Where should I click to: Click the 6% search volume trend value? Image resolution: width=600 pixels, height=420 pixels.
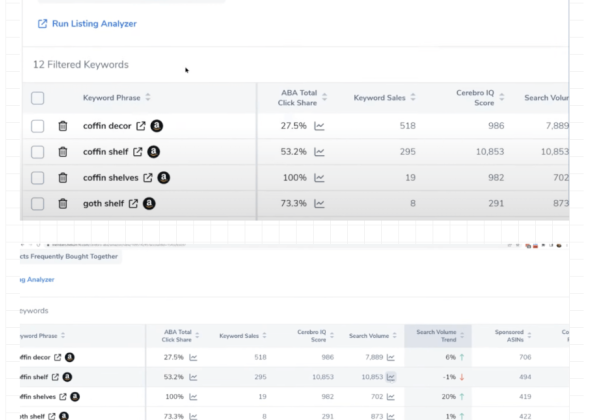(450, 357)
